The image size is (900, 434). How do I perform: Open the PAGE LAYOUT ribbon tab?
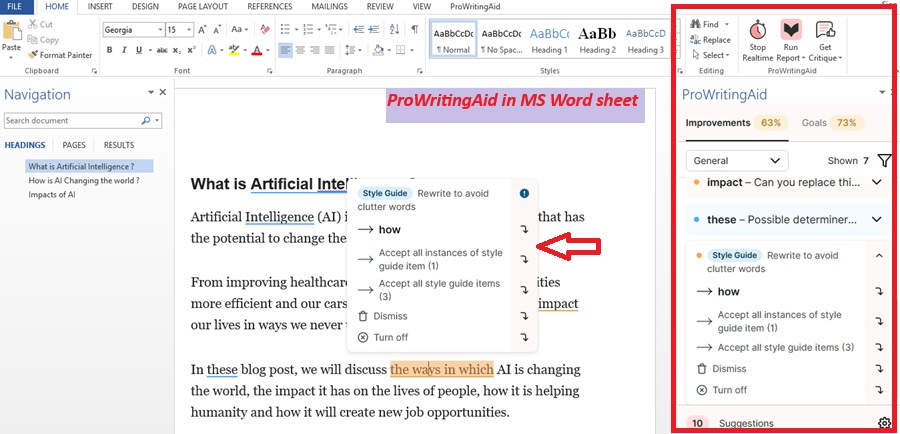[x=203, y=7]
